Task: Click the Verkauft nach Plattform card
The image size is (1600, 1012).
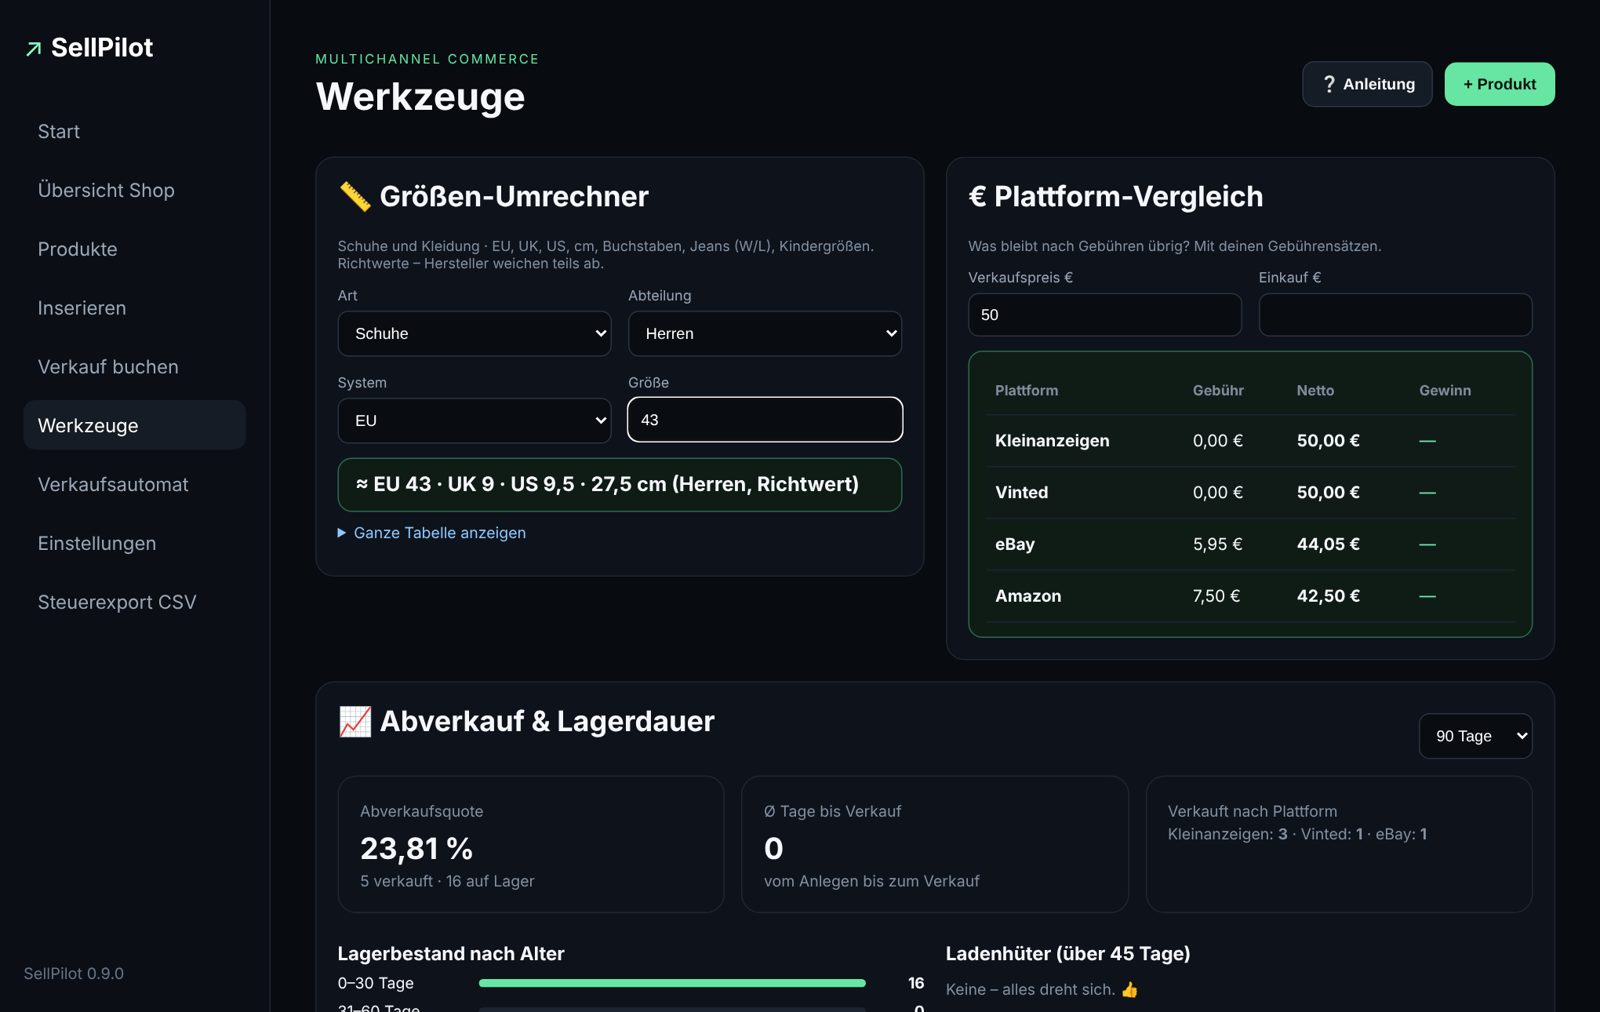Action: coord(1339,844)
